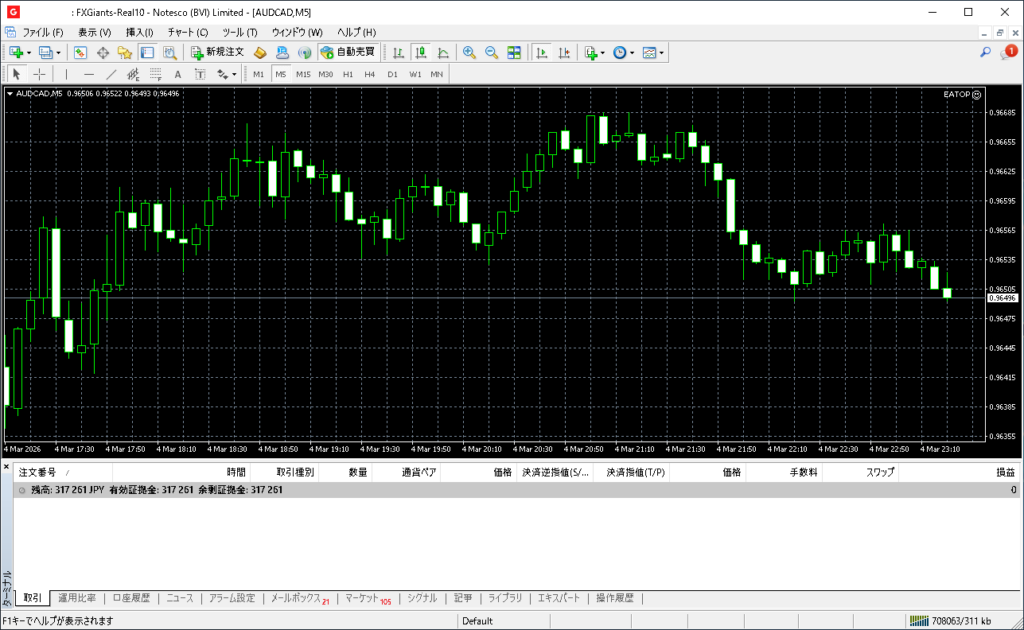
Task: Pick the horizontal line tool
Action: (x=89, y=74)
